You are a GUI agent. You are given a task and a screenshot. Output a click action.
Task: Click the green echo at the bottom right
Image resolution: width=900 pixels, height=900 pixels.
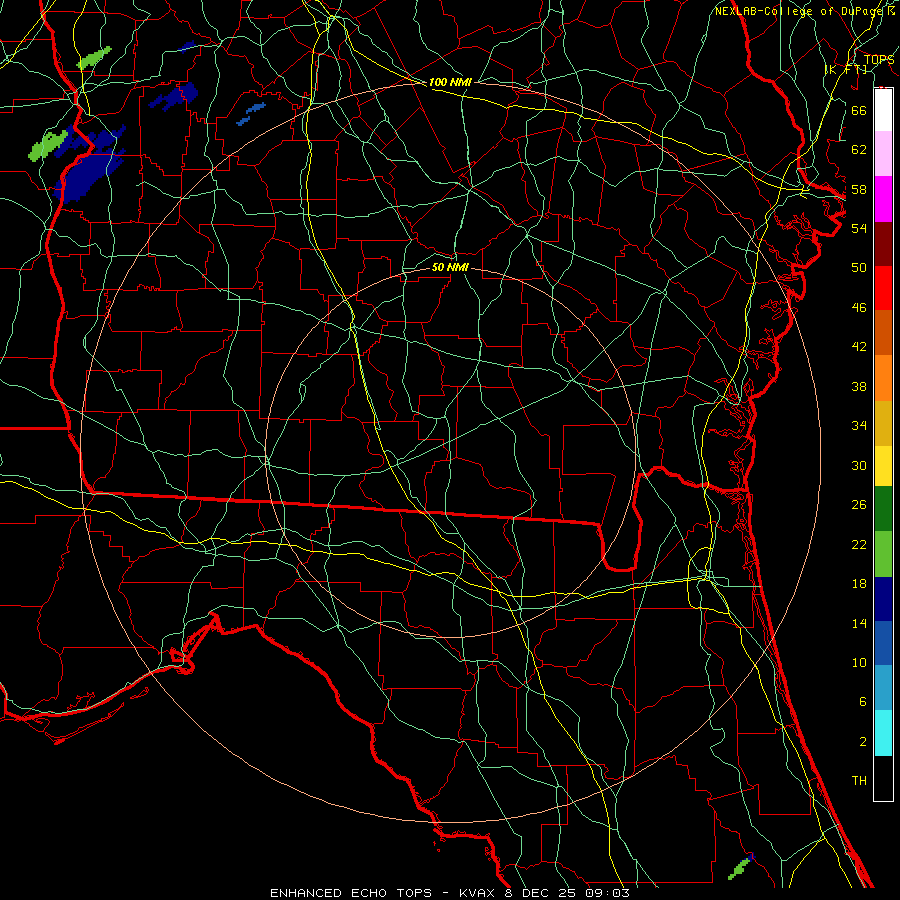tap(739, 868)
